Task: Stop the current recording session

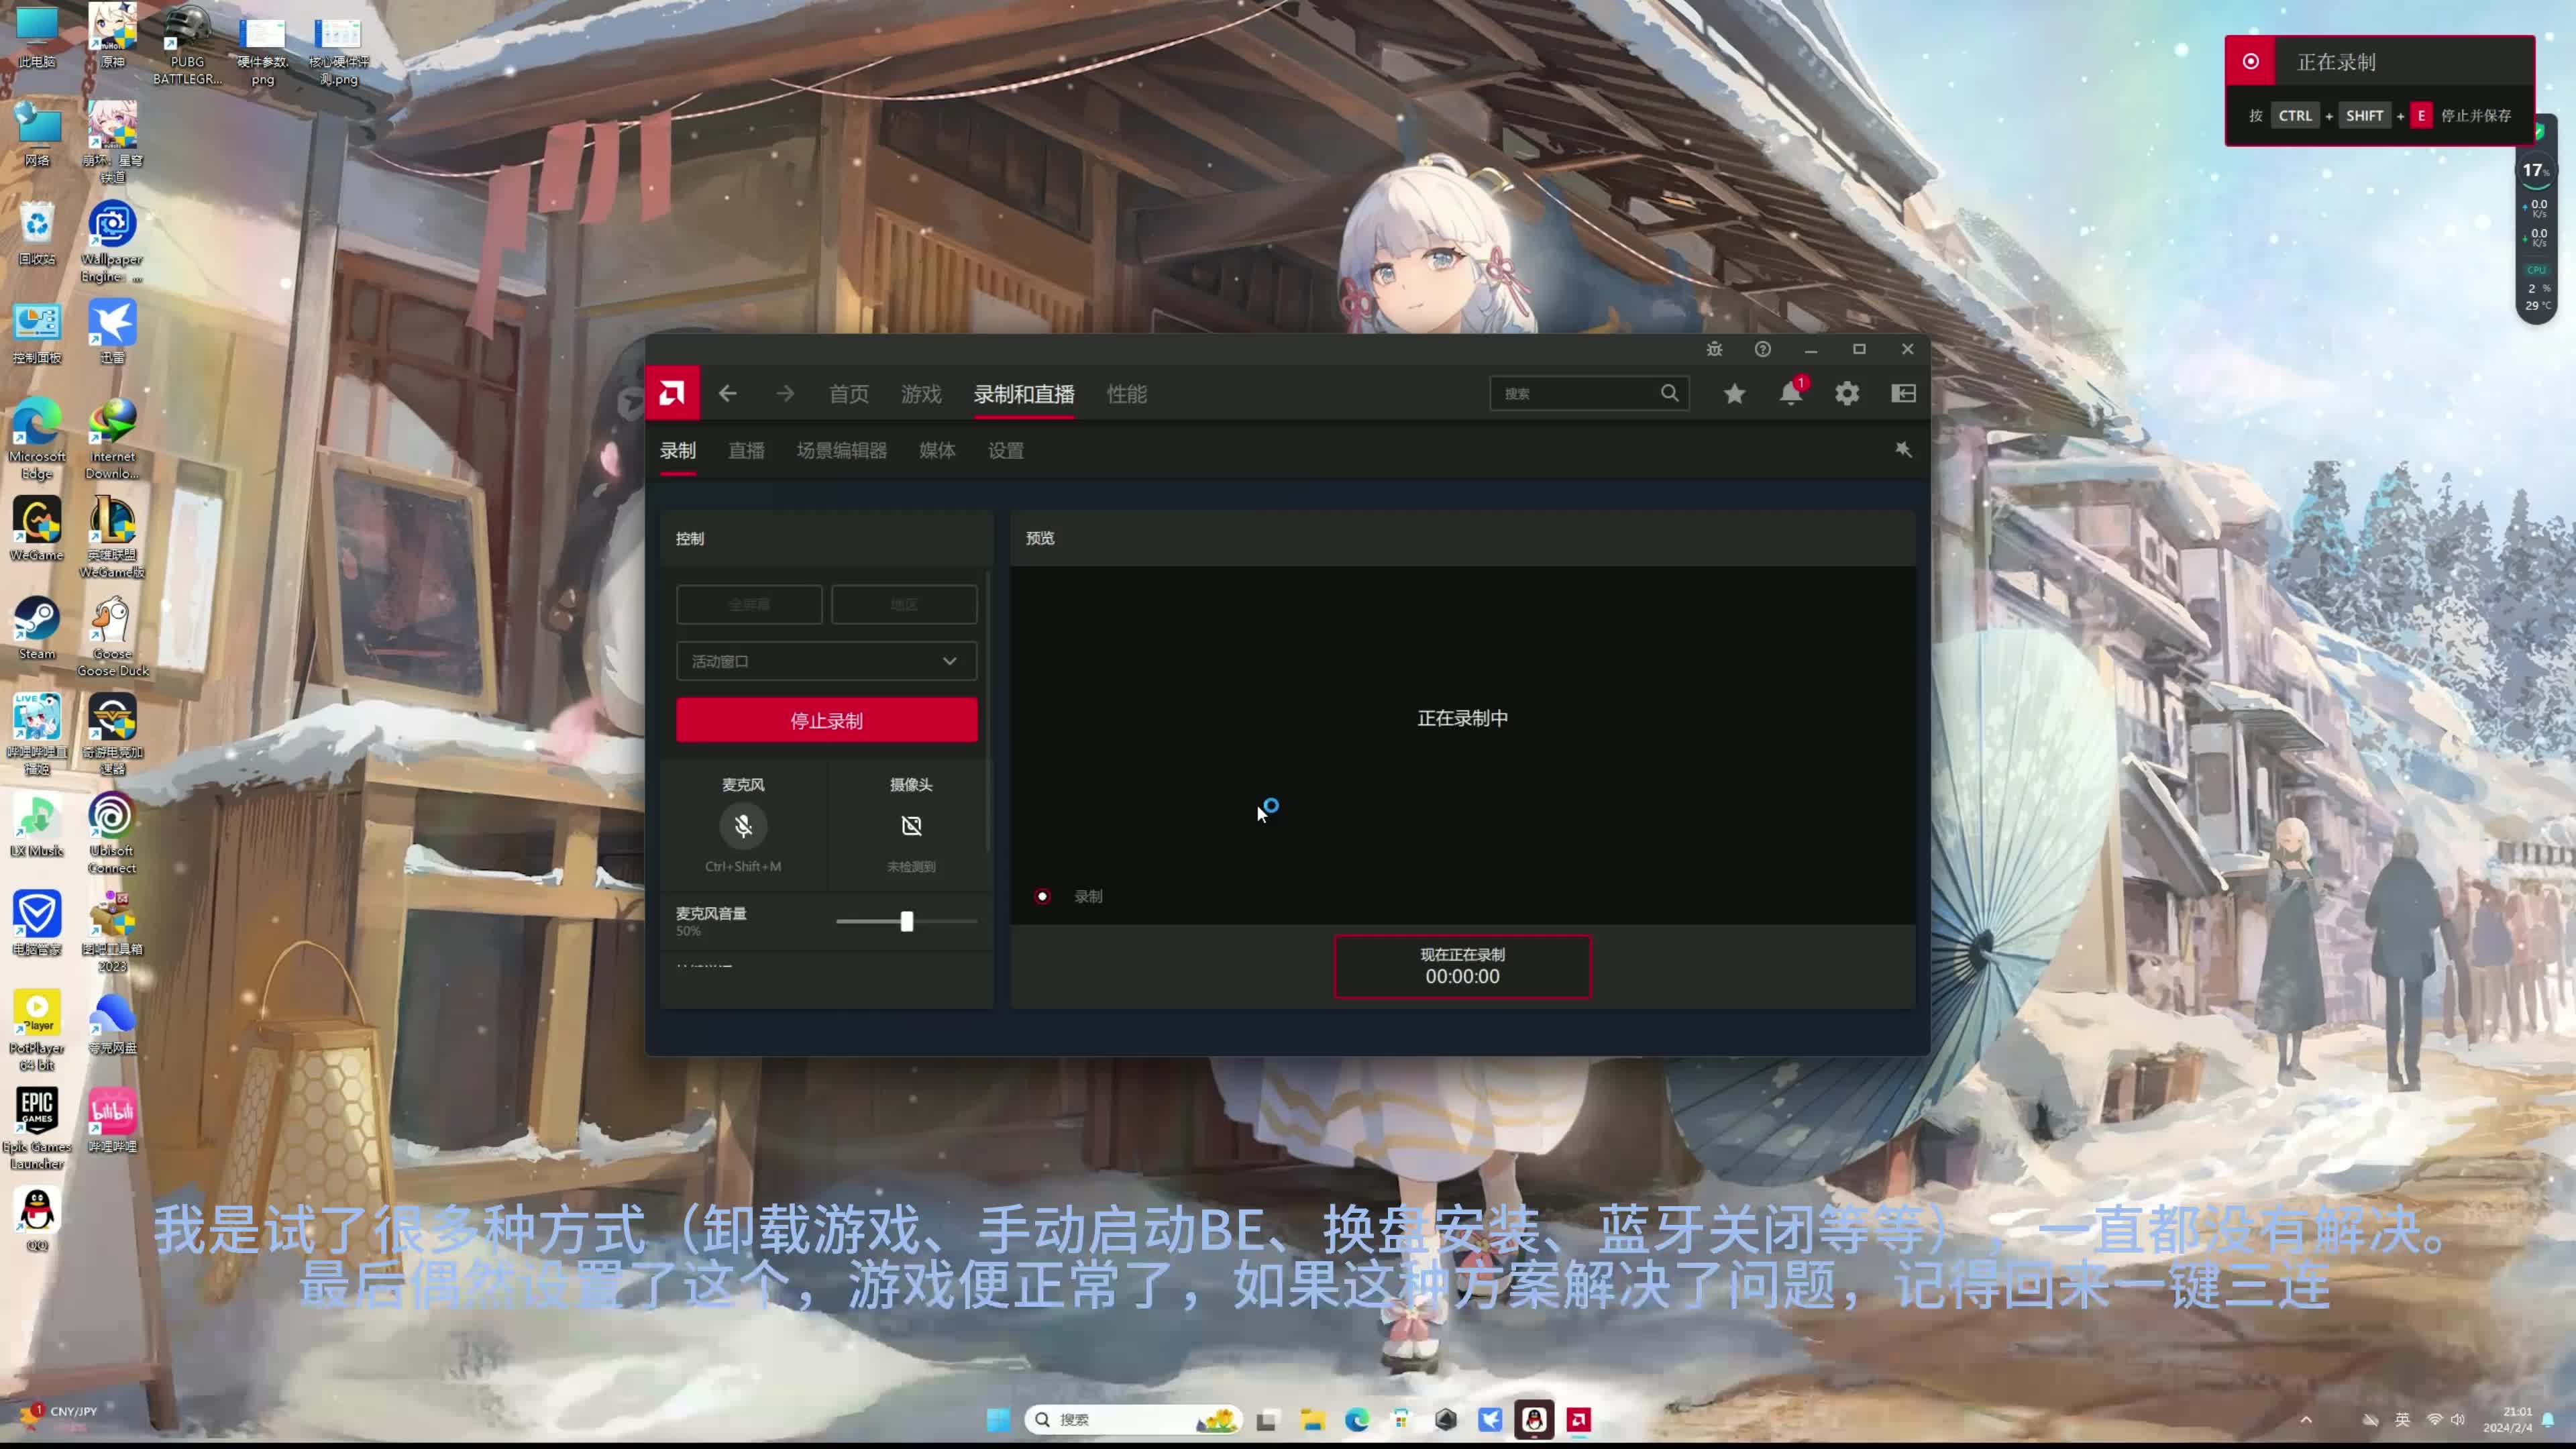Action: (826, 720)
